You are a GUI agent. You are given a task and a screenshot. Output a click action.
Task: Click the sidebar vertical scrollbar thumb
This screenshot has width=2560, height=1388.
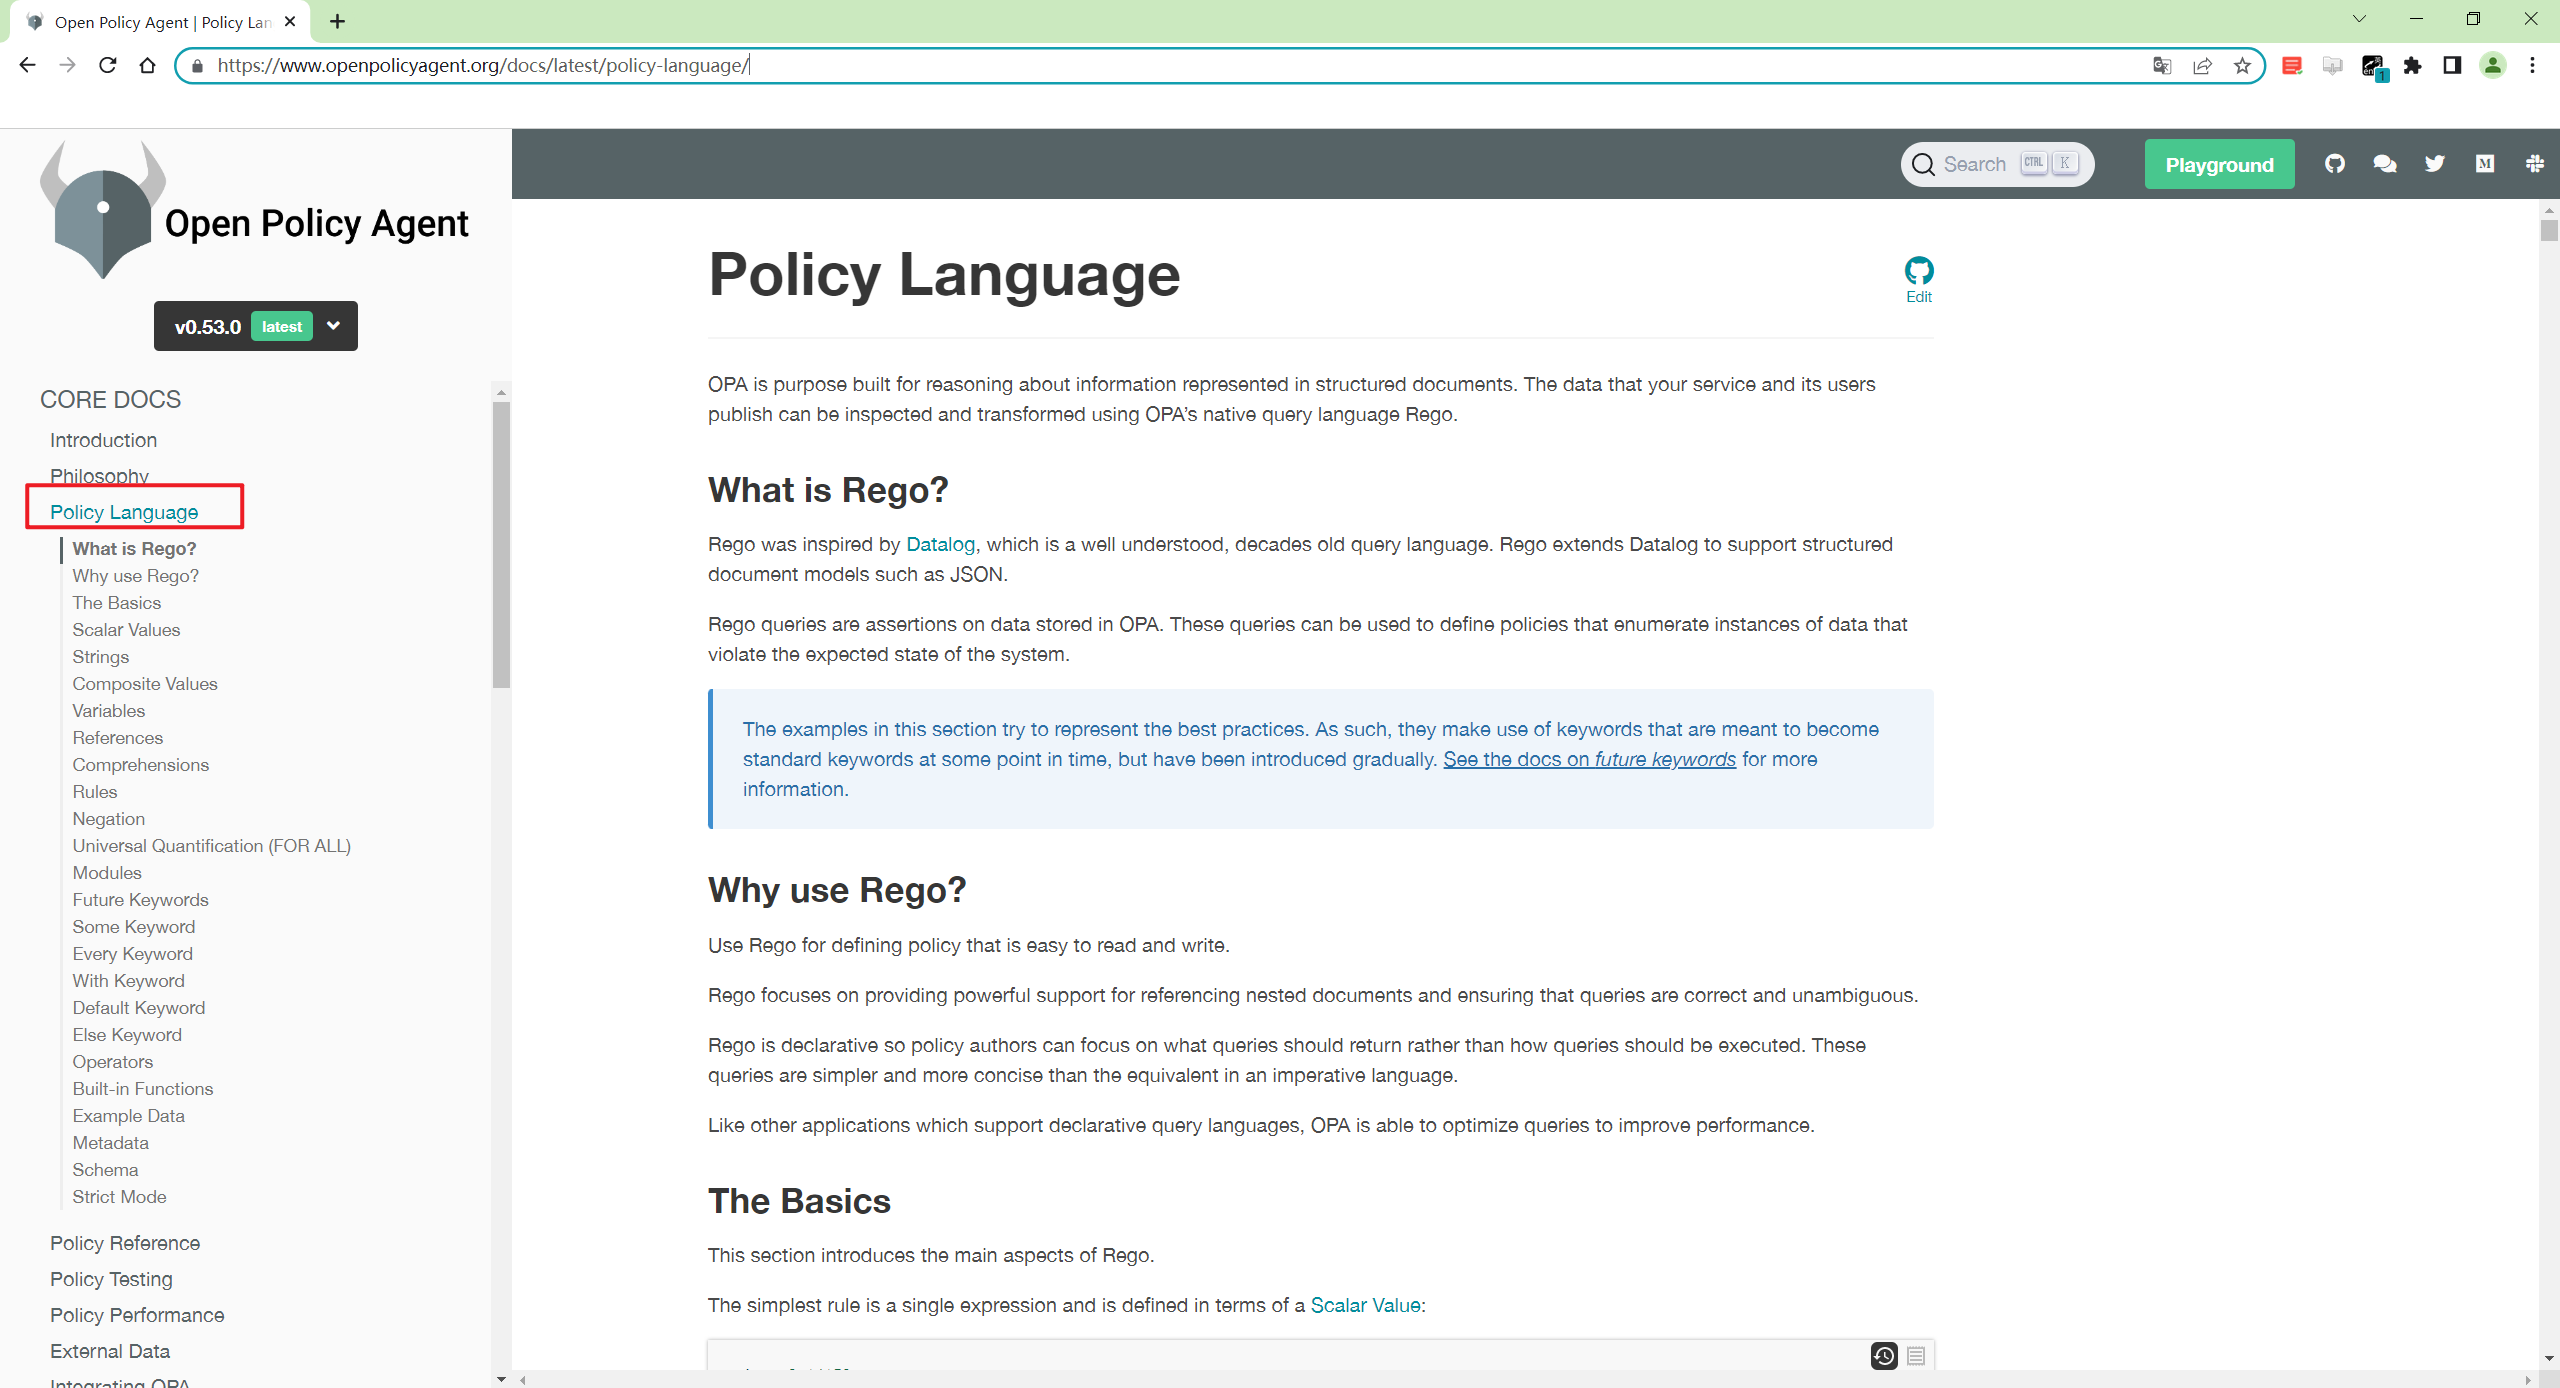coord(501,544)
